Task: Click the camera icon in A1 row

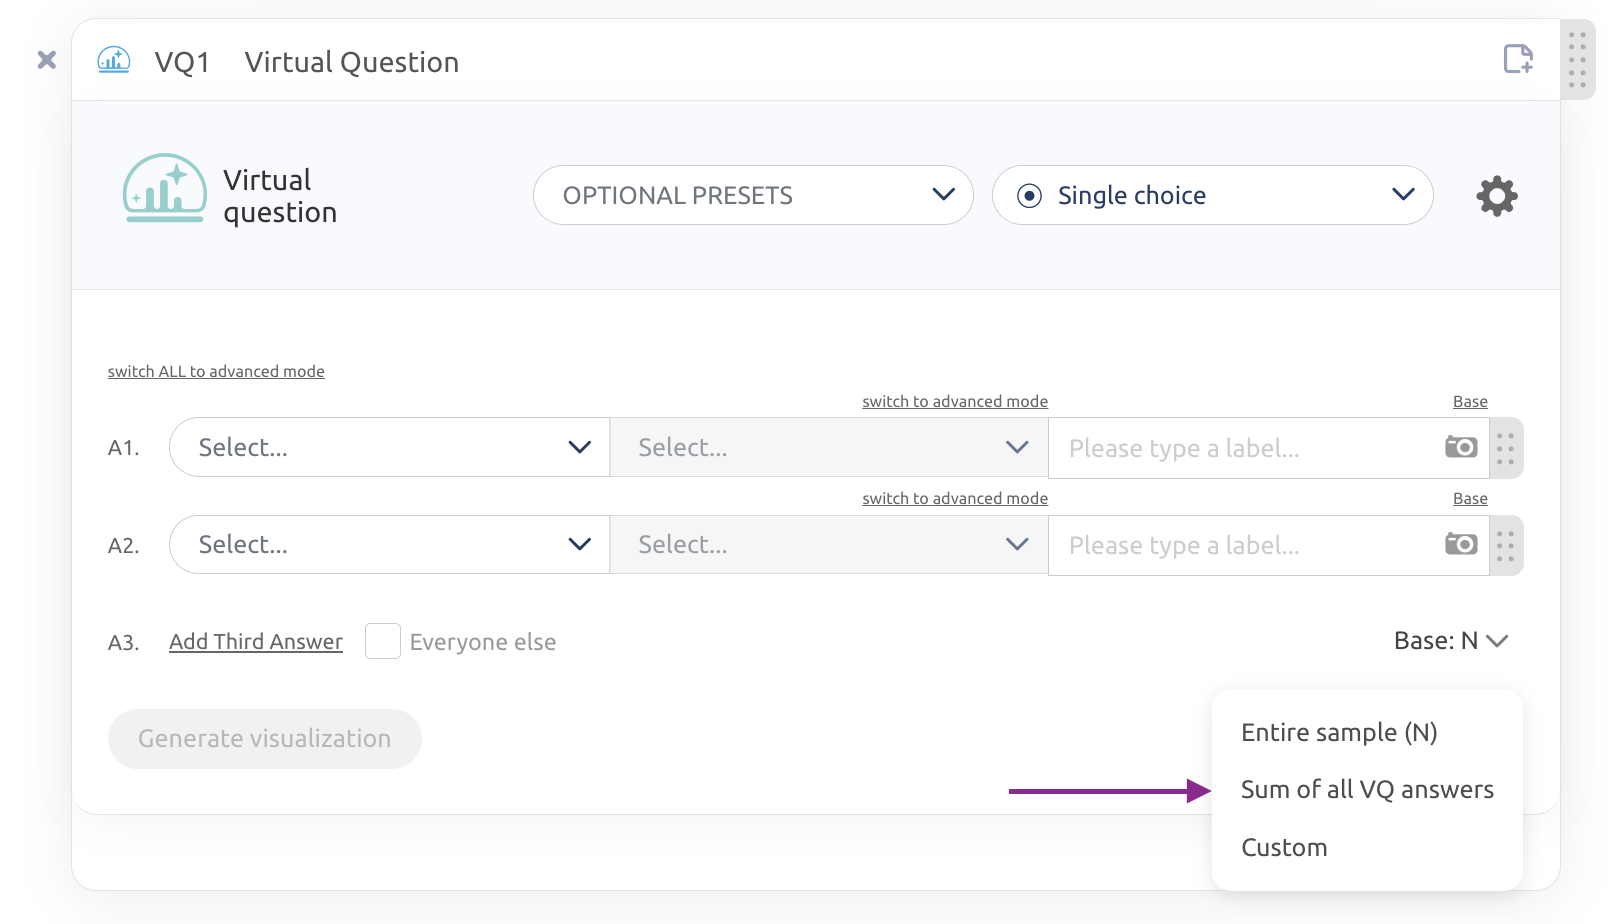Action: tap(1461, 447)
